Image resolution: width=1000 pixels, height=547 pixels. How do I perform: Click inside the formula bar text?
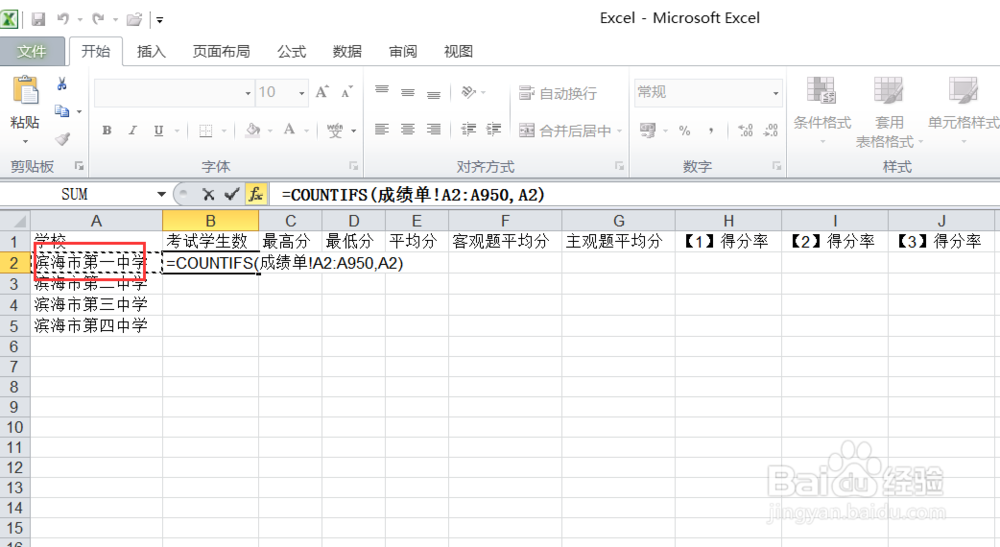point(413,195)
